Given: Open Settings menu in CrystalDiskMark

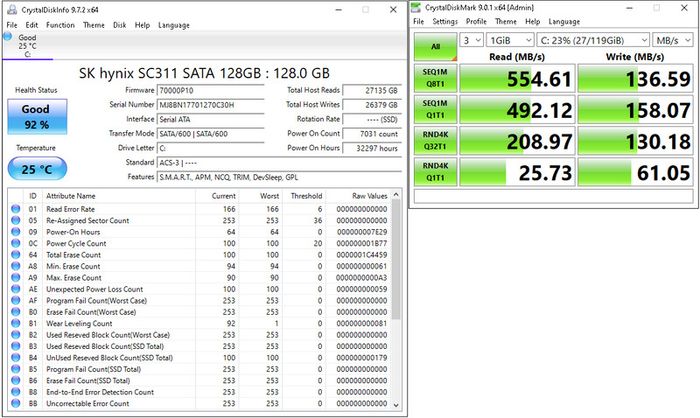Looking at the screenshot, I should (x=445, y=21).
